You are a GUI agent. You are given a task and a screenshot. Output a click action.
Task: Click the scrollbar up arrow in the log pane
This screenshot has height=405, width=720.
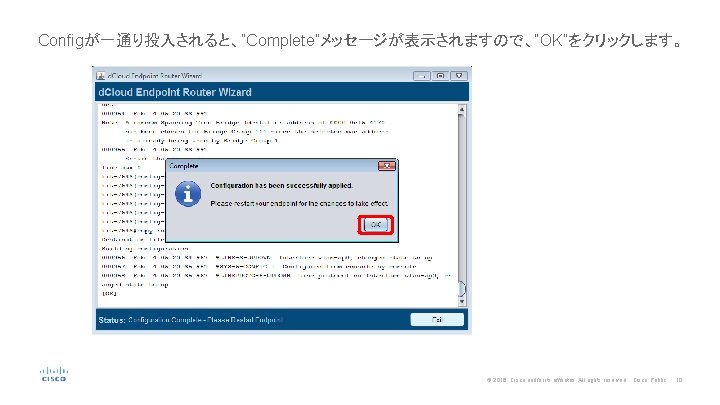pyautogui.click(x=461, y=110)
